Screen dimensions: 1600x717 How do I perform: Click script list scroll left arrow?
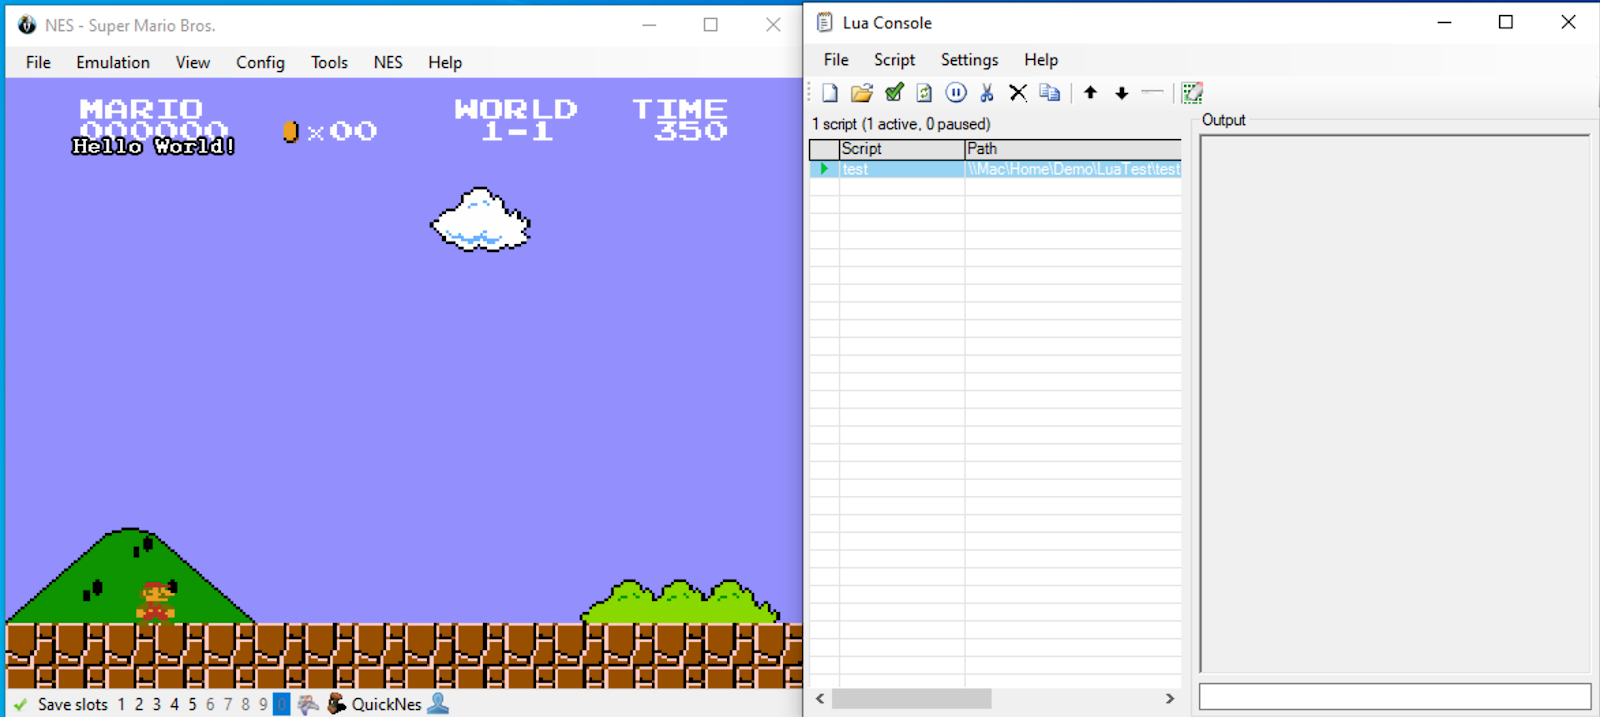(820, 698)
